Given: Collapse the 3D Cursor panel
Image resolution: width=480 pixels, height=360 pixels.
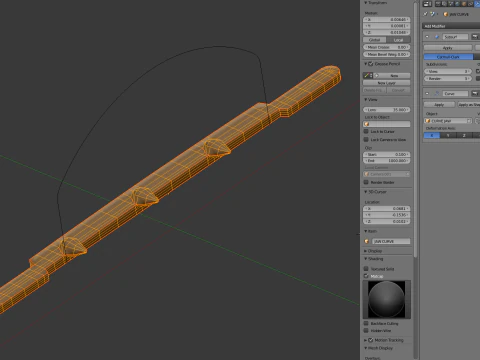Looking at the screenshot, I should click(366, 192).
